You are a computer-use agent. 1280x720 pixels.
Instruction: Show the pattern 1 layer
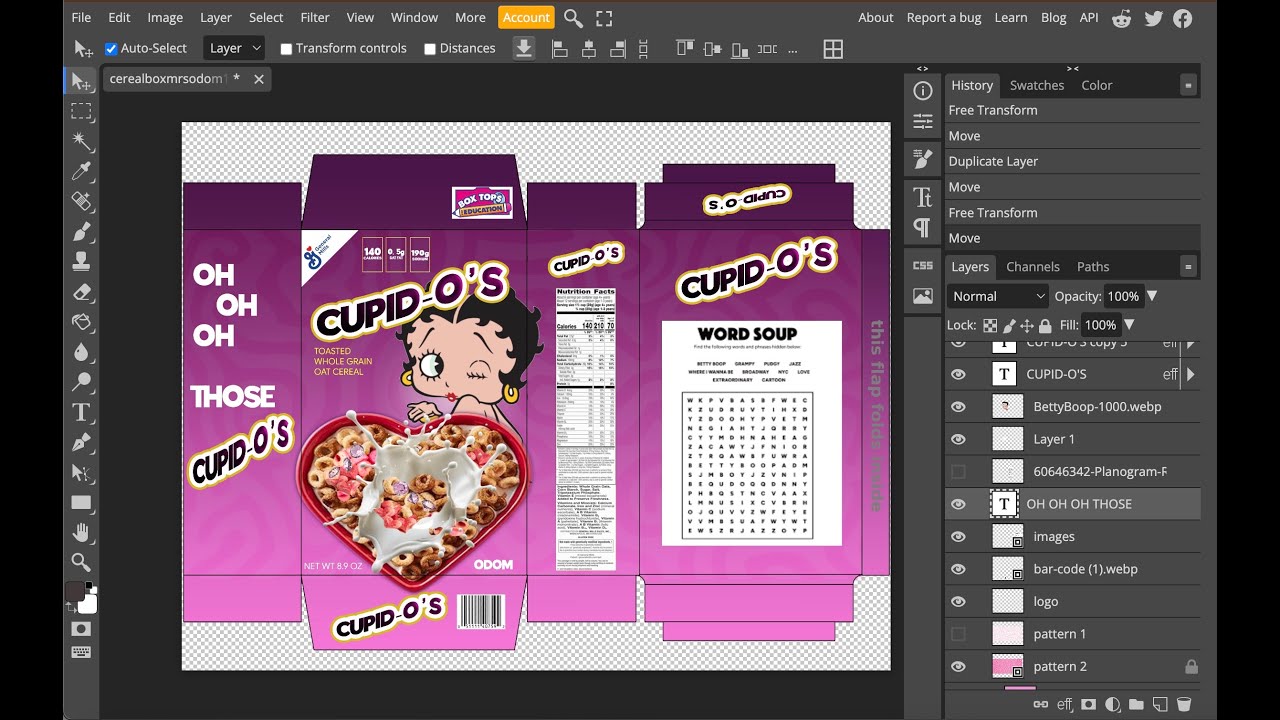click(x=958, y=634)
